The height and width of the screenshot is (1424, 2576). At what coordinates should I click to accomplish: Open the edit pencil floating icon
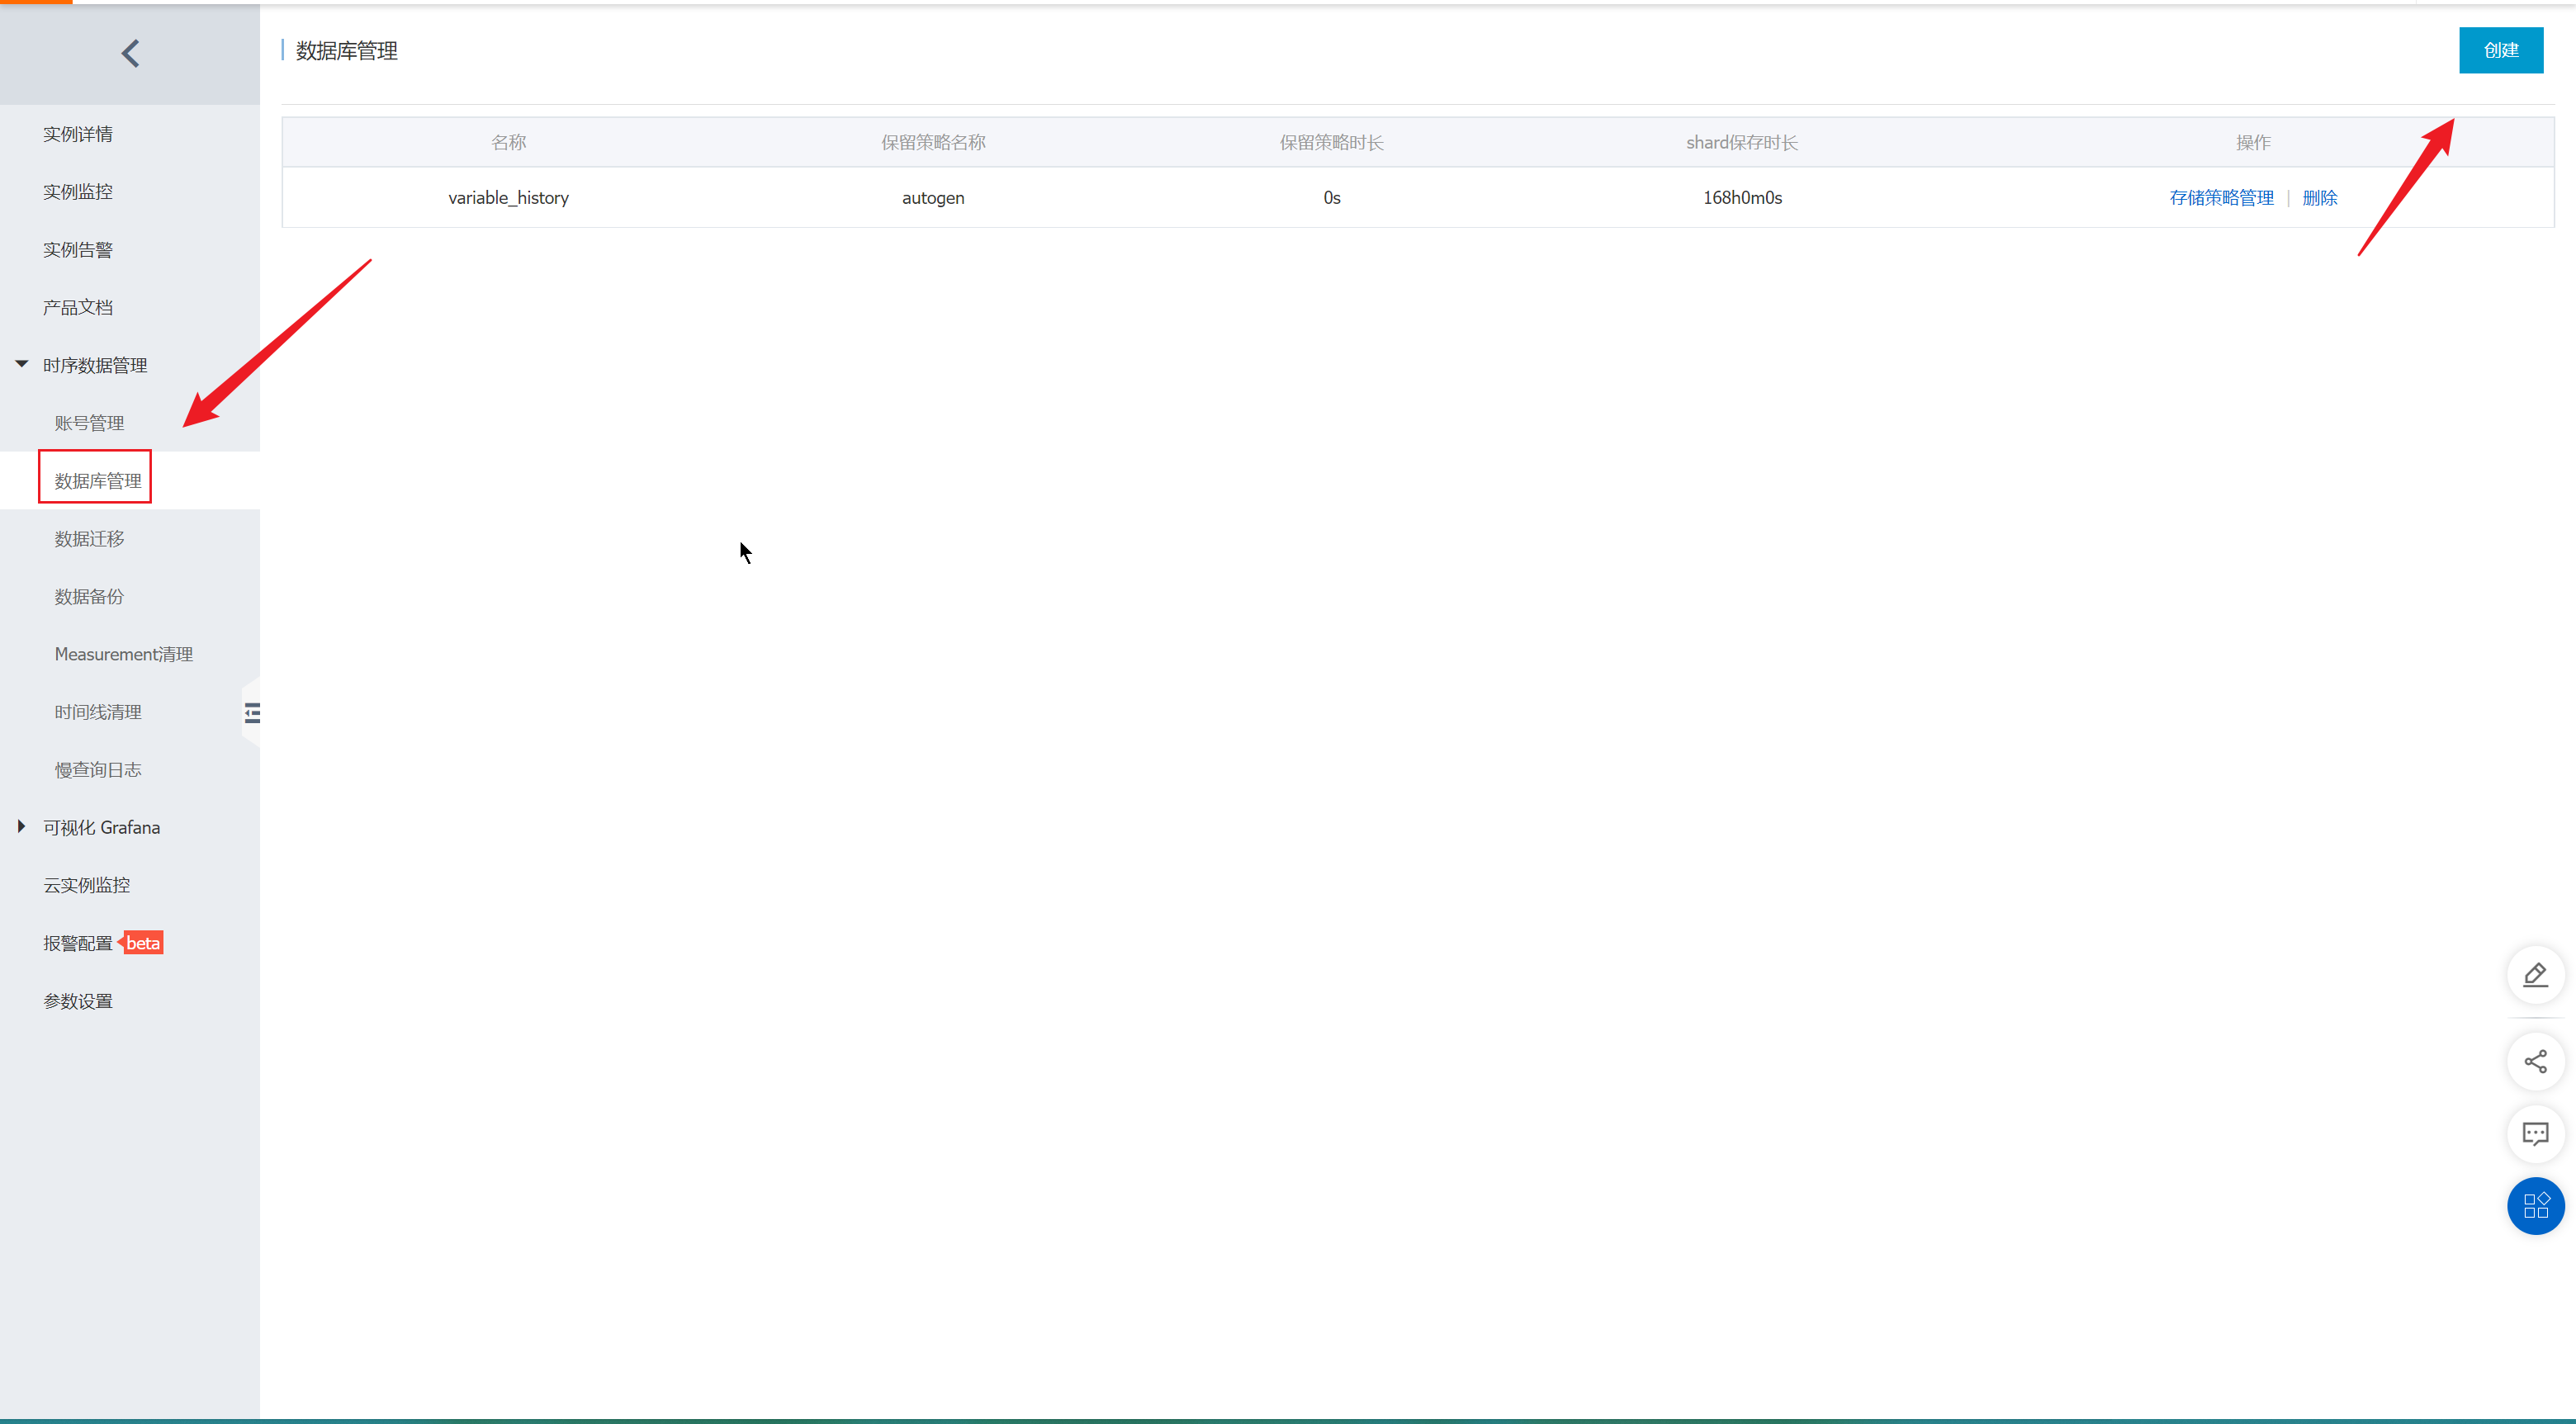[2535, 974]
